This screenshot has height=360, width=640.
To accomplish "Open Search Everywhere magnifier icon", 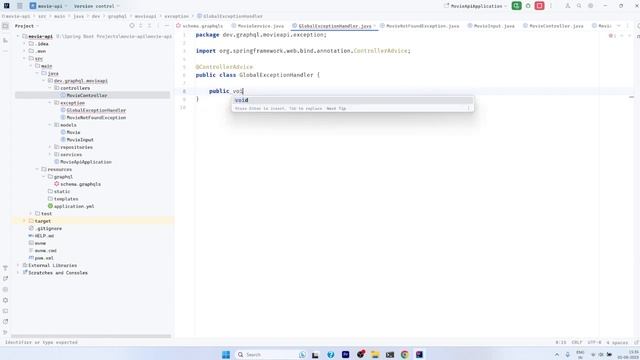I will 579,6.
